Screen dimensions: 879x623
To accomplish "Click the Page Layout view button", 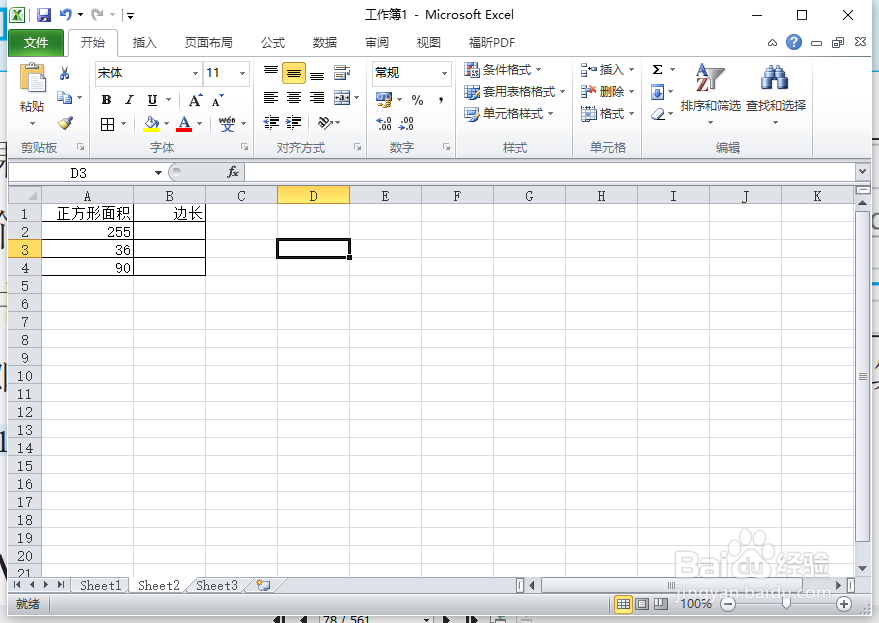I will tap(642, 604).
